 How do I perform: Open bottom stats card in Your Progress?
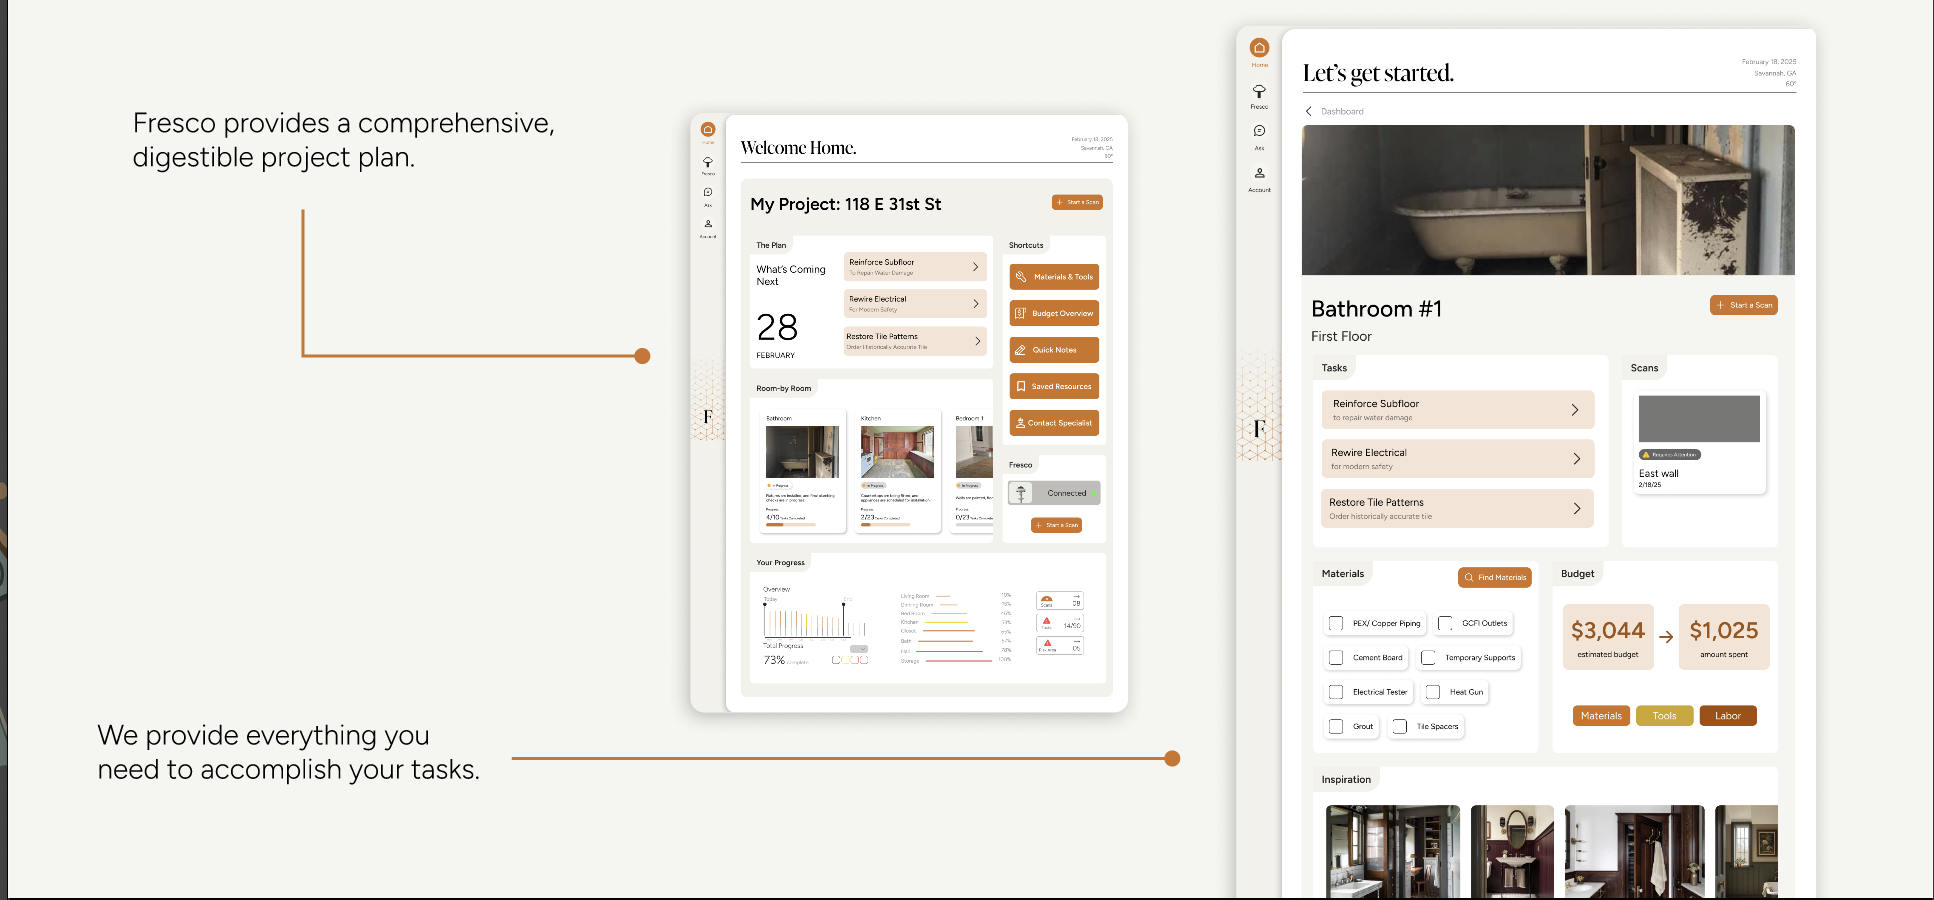[x=1059, y=646]
